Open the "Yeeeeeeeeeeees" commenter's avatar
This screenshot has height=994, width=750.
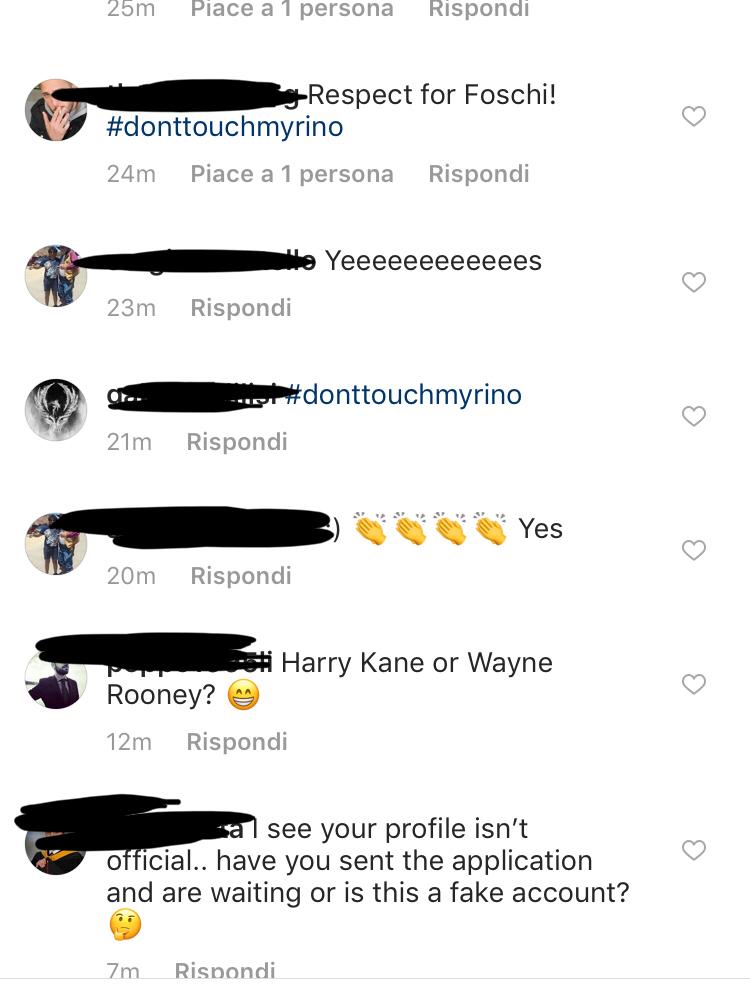coord(56,276)
